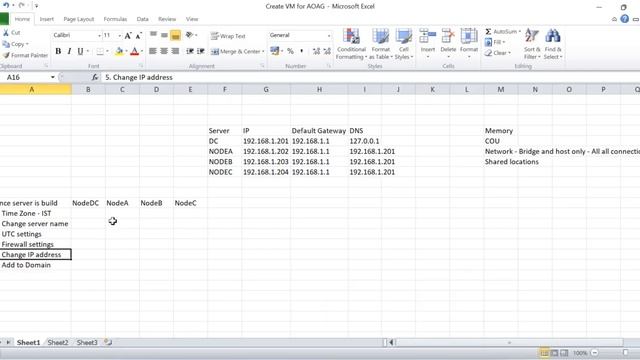The image size is (640, 360).
Task: Click the orientation text angle icon
Action: tap(189, 36)
